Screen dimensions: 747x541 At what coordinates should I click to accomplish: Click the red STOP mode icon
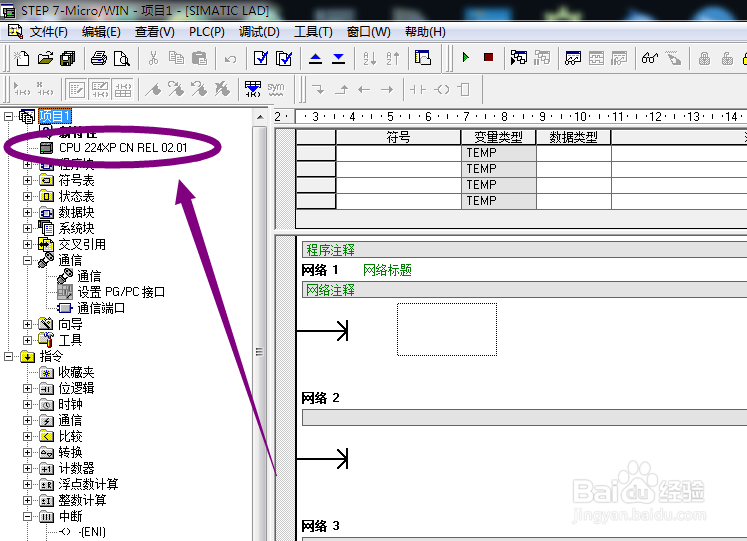pyautogui.click(x=488, y=58)
